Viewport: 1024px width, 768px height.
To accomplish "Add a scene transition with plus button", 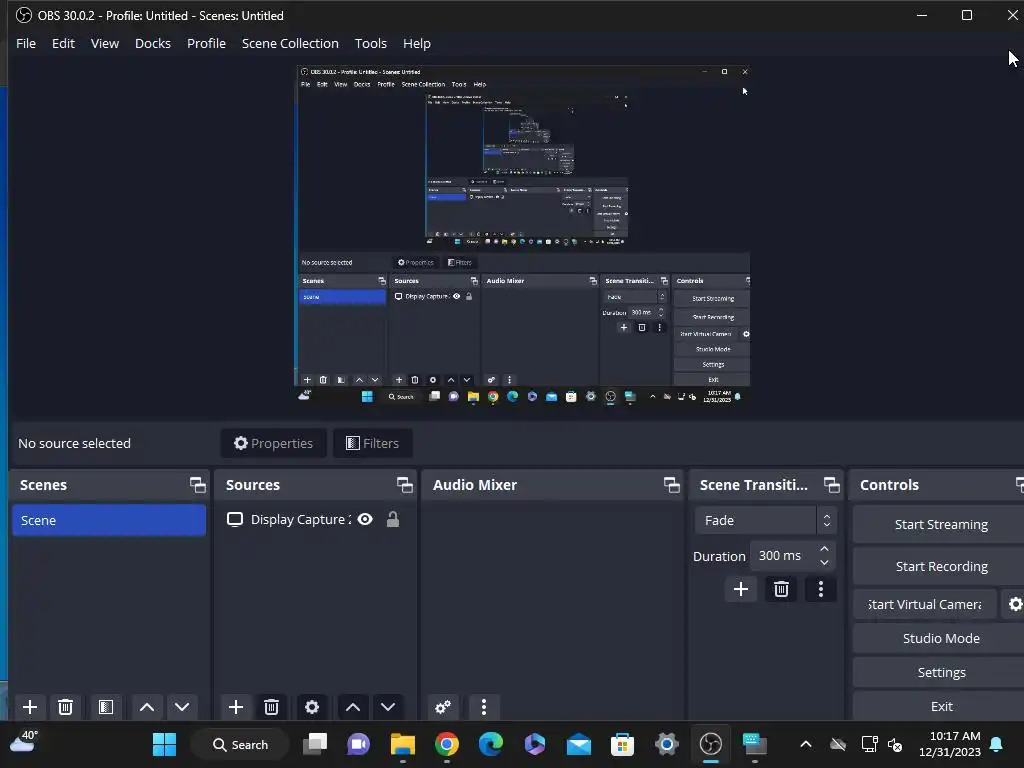I will click(741, 589).
